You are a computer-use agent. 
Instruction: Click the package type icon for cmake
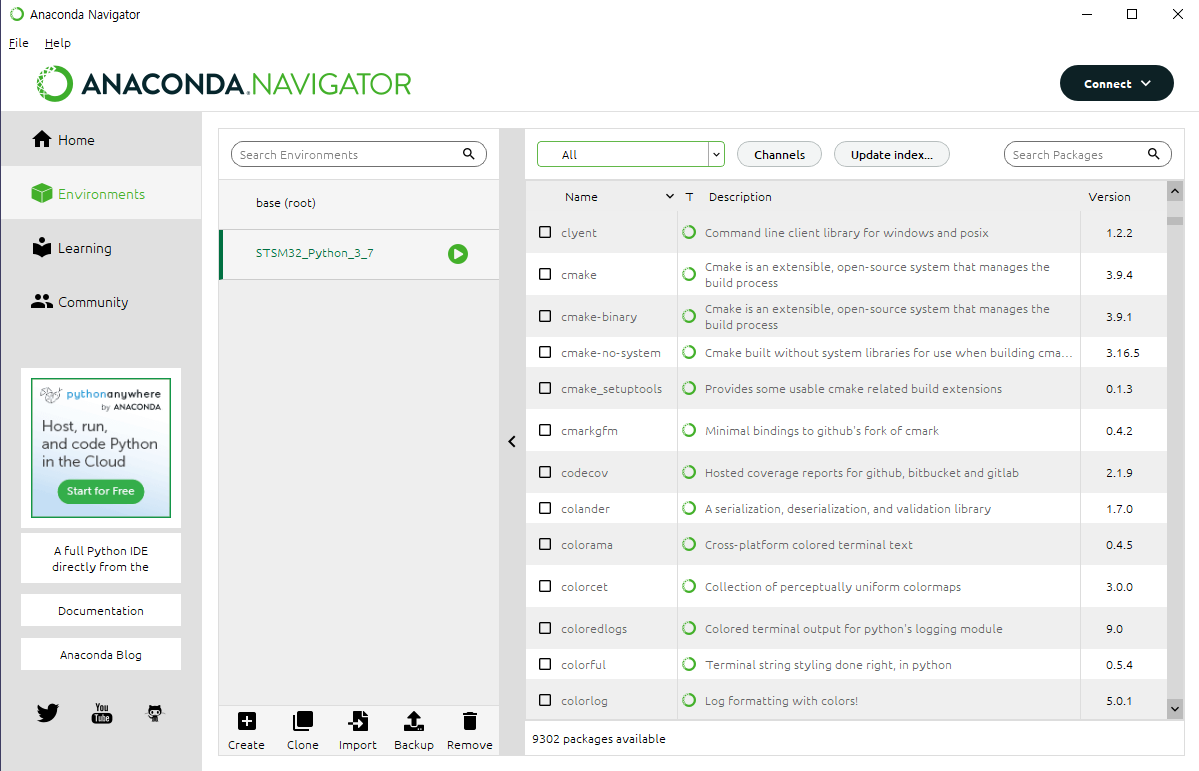click(689, 274)
